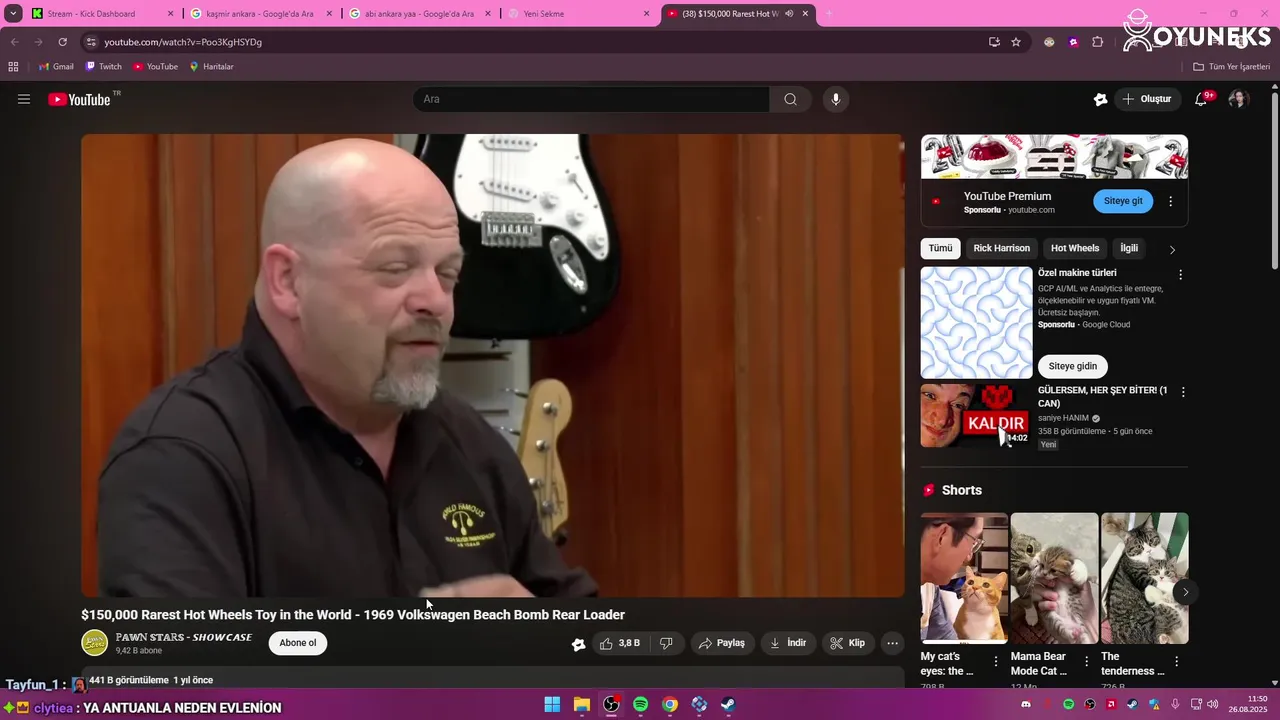Open Pawn Stars Showcase channel link
Image resolution: width=1280 pixels, height=720 pixels.
point(184,637)
